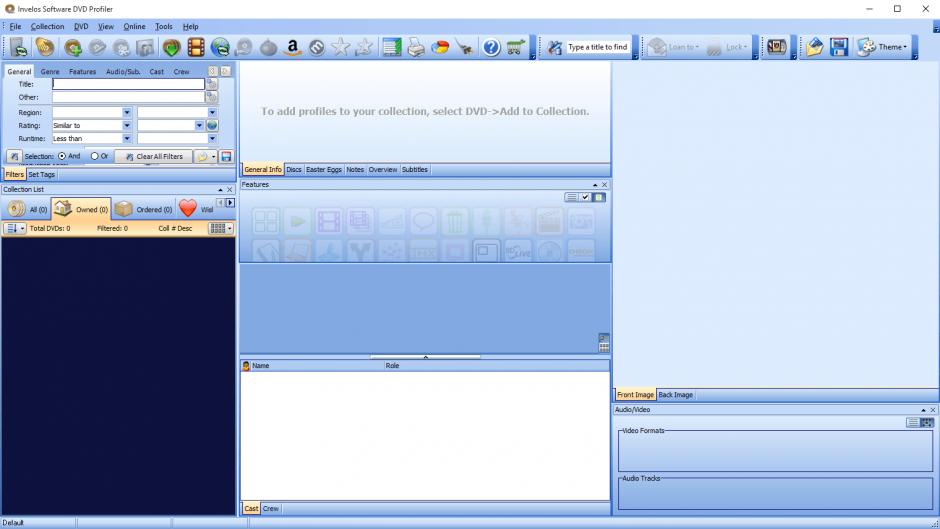This screenshot has height=529, width=940.
Task: Switch to the Crew tab at bottom
Action: [x=270, y=509]
